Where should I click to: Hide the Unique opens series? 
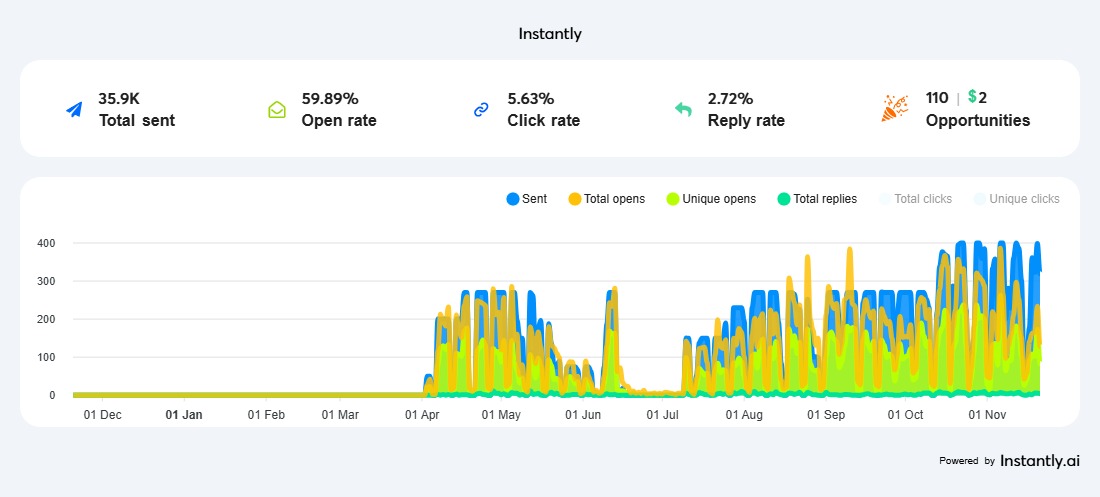pos(711,199)
